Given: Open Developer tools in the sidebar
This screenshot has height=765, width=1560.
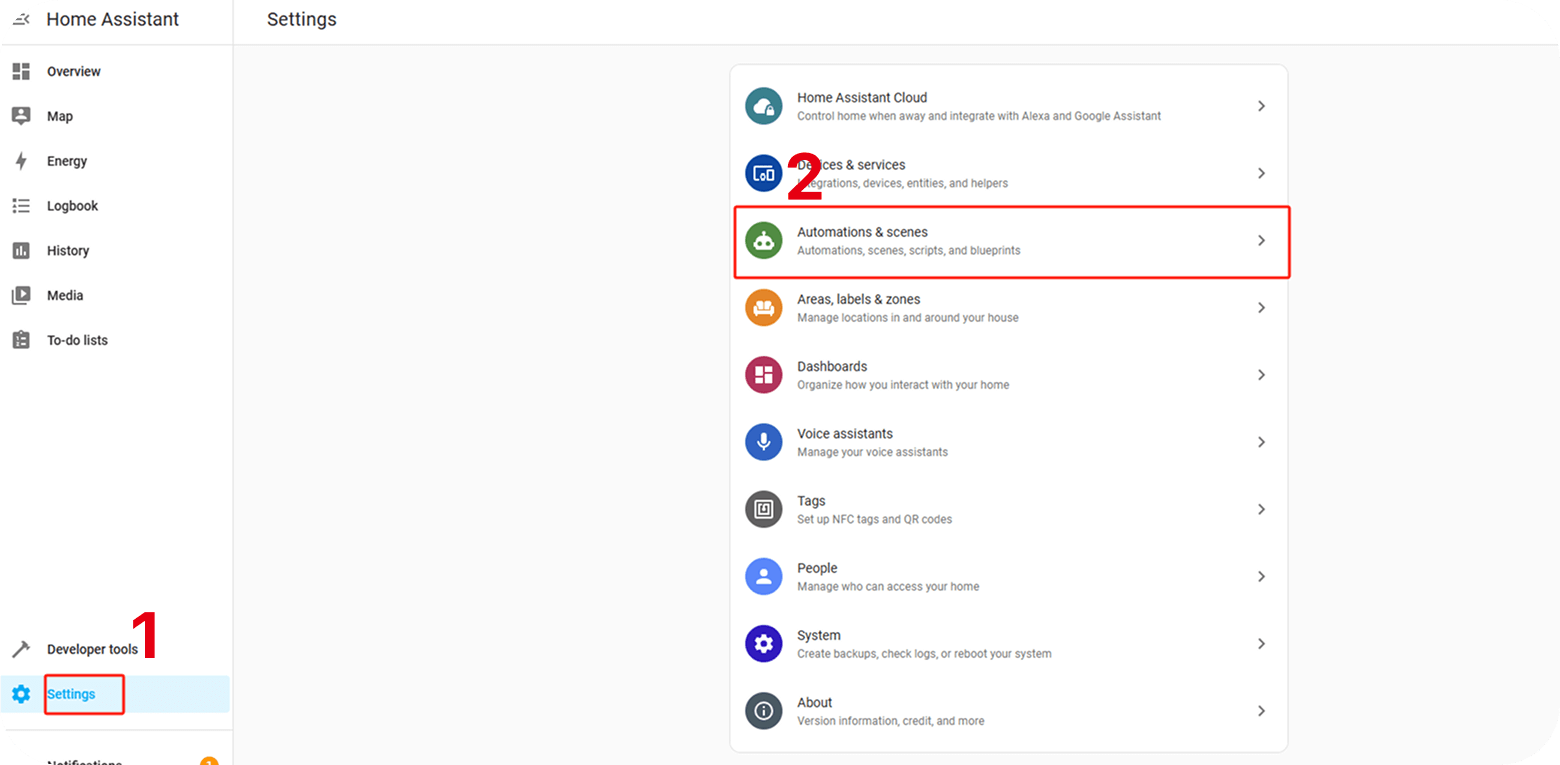Looking at the screenshot, I should [115, 649].
